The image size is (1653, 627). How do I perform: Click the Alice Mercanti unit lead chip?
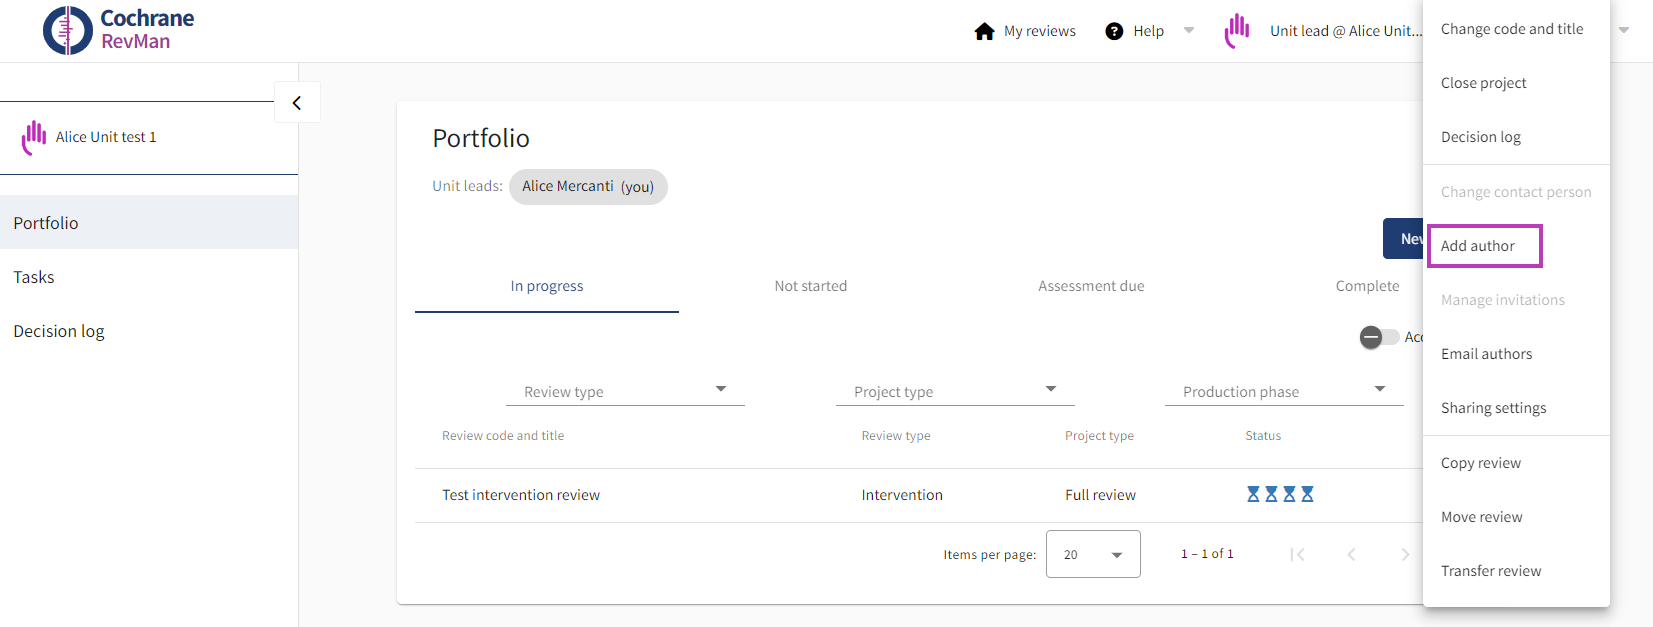click(x=588, y=187)
